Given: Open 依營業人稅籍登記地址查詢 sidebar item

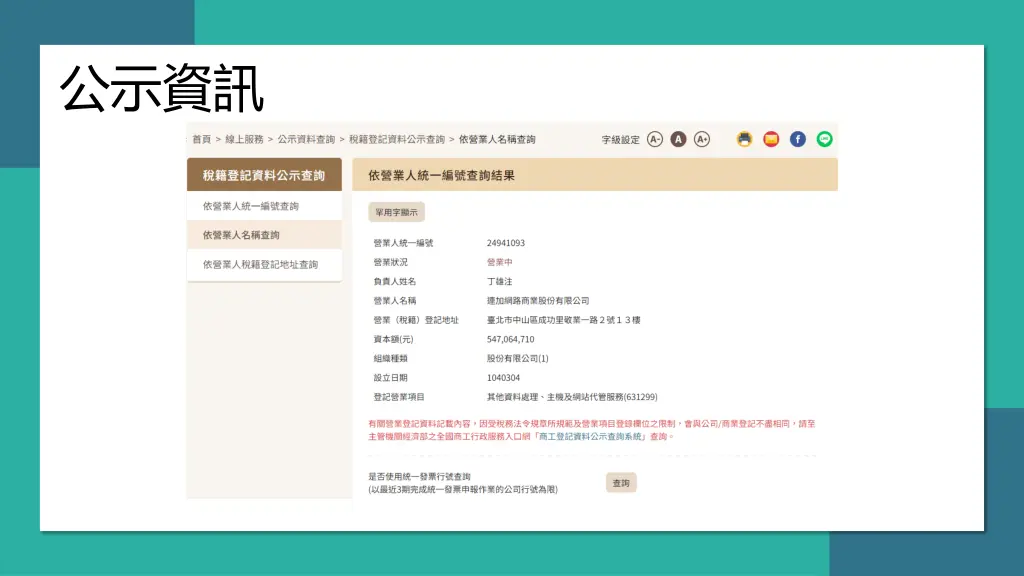Looking at the screenshot, I should [x=260, y=265].
